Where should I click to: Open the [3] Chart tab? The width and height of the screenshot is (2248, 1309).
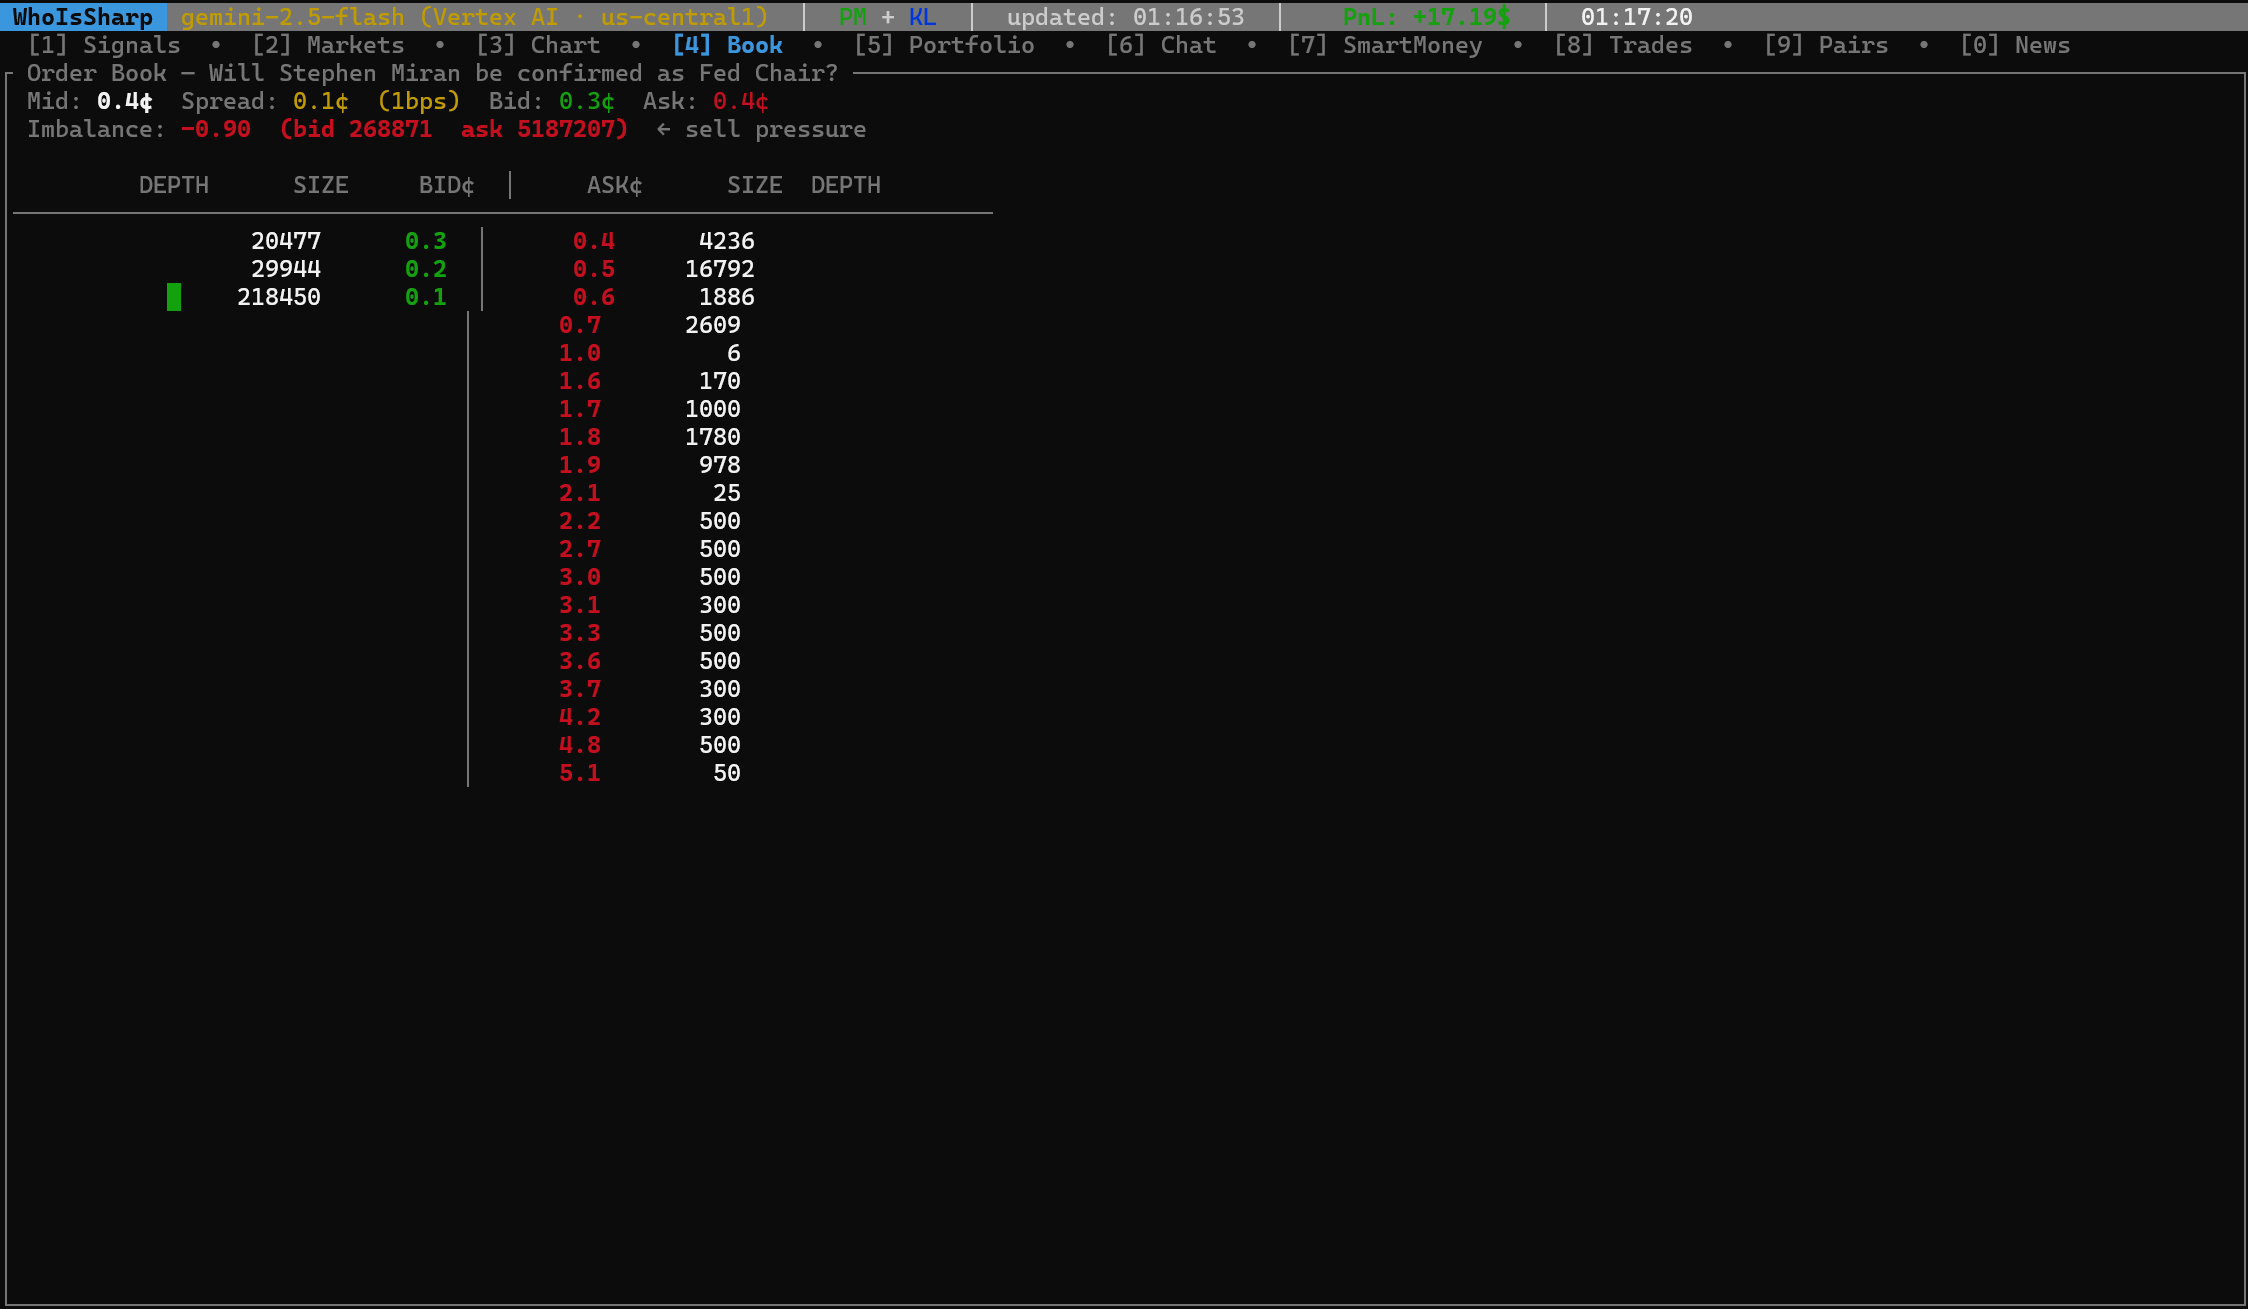(x=538, y=45)
